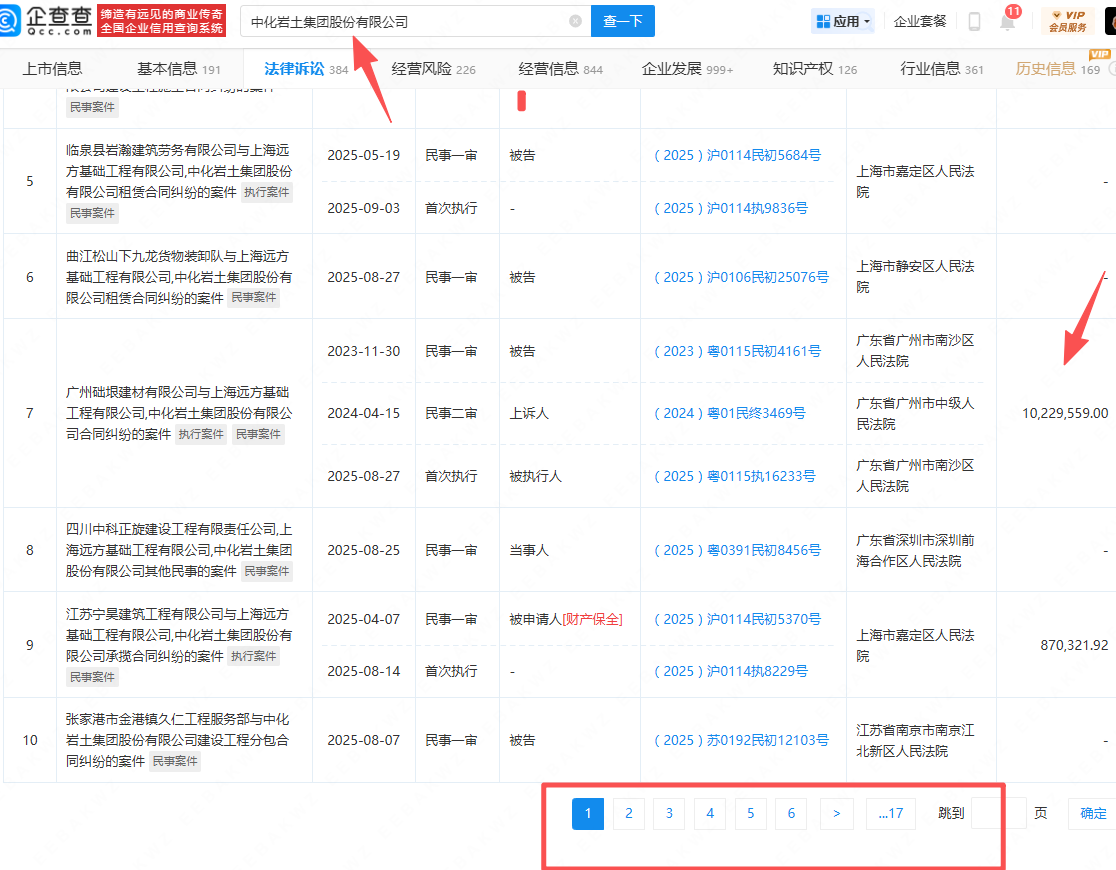This screenshot has width=1116, height=870.
Task: Go to page 5
Action: 750,814
